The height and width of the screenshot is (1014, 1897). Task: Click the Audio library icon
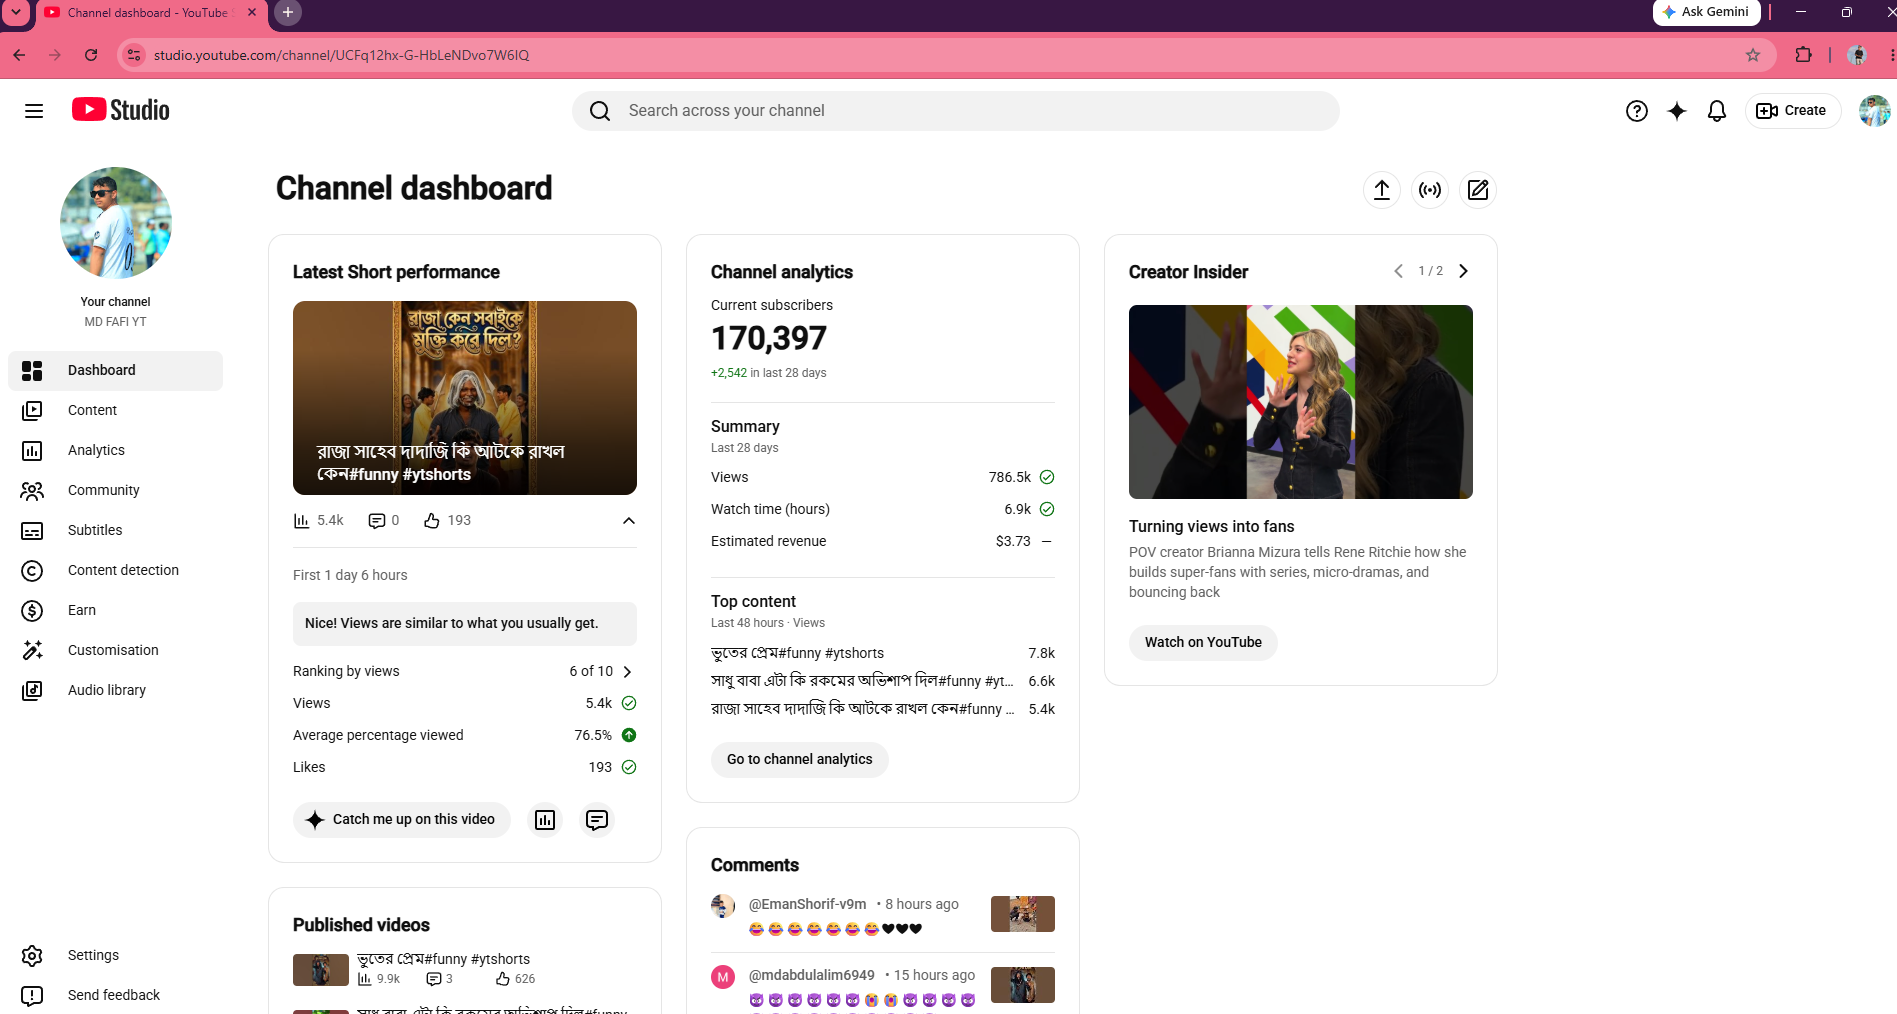[32, 691]
